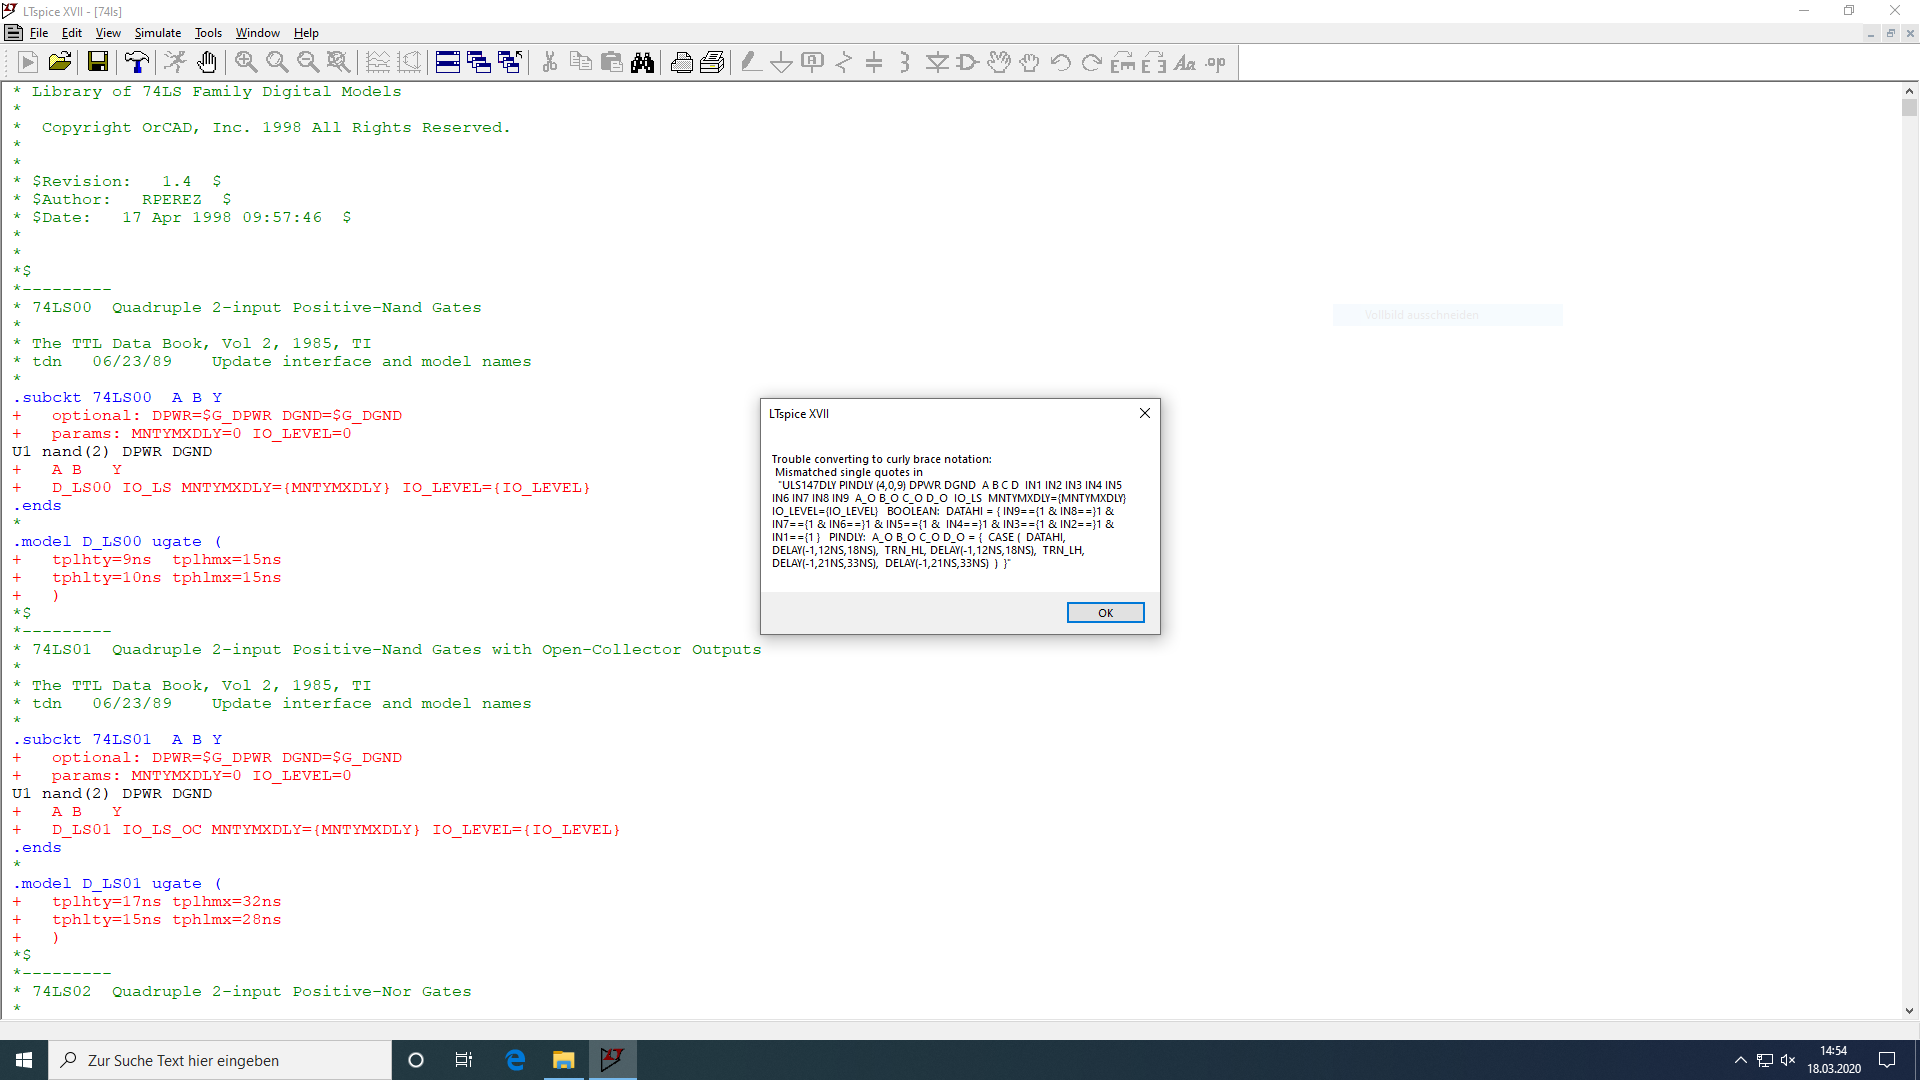Expand hidden system tray icons

coord(1740,1060)
